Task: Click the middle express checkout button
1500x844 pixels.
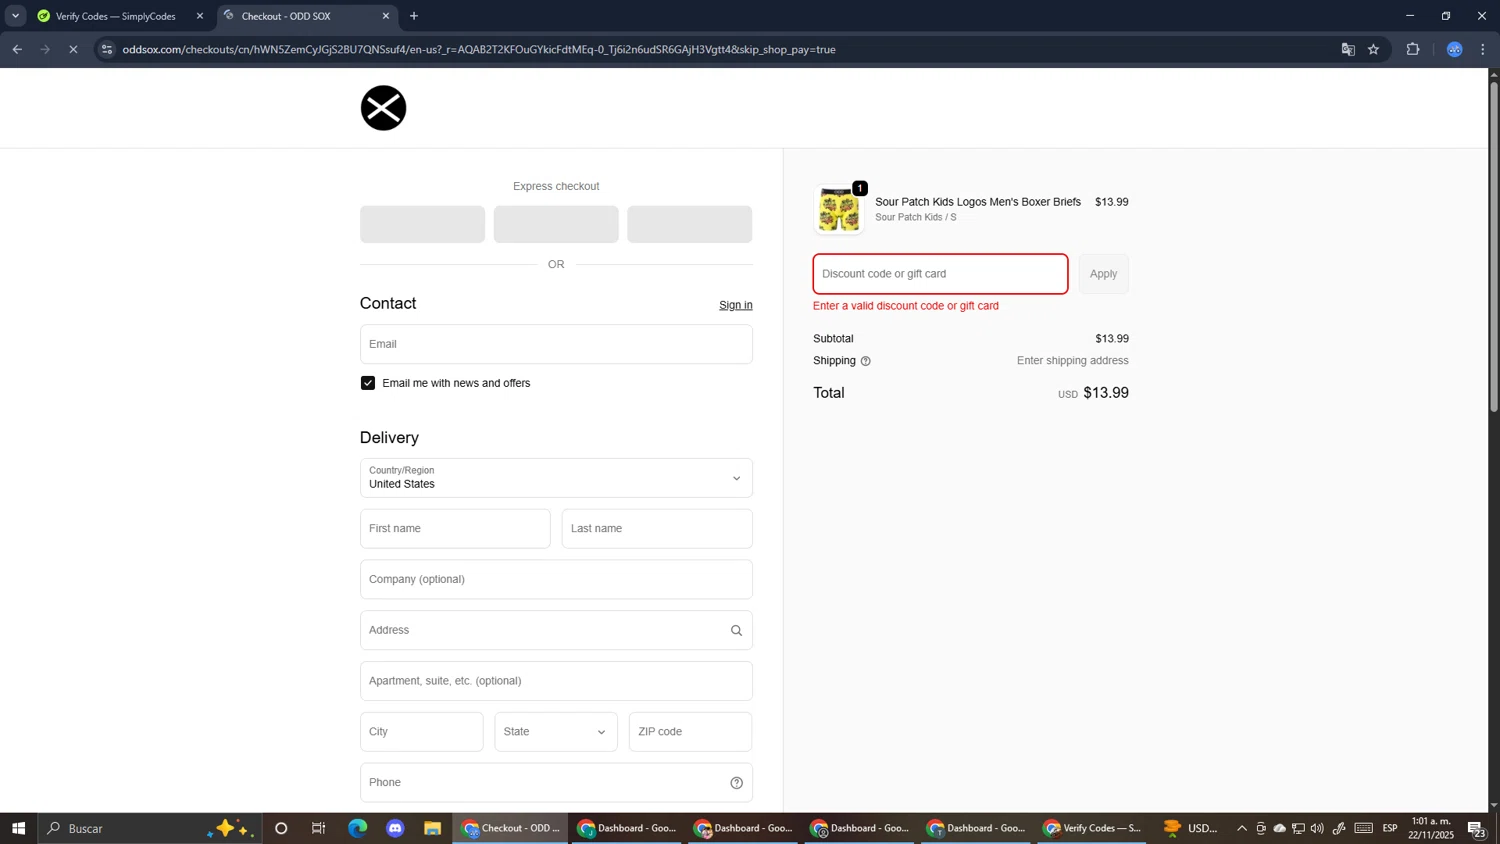Action: point(556,224)
